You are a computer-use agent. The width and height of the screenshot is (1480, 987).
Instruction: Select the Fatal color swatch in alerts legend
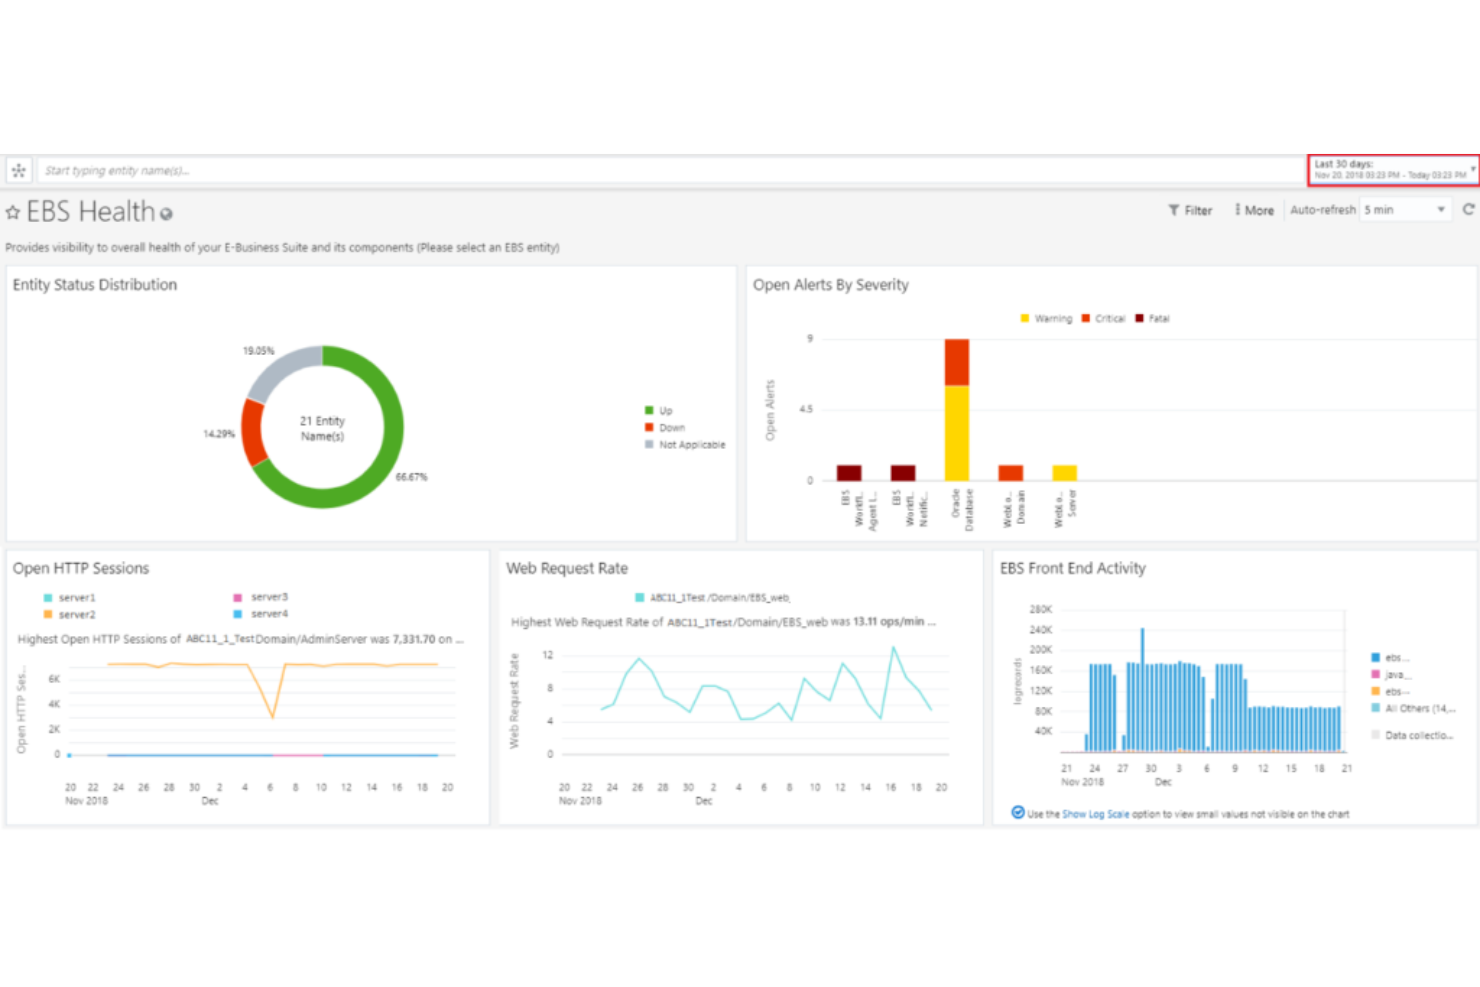1138,318
